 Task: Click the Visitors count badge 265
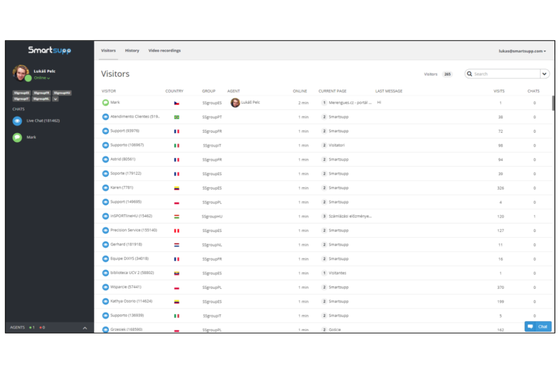[448, 74]
